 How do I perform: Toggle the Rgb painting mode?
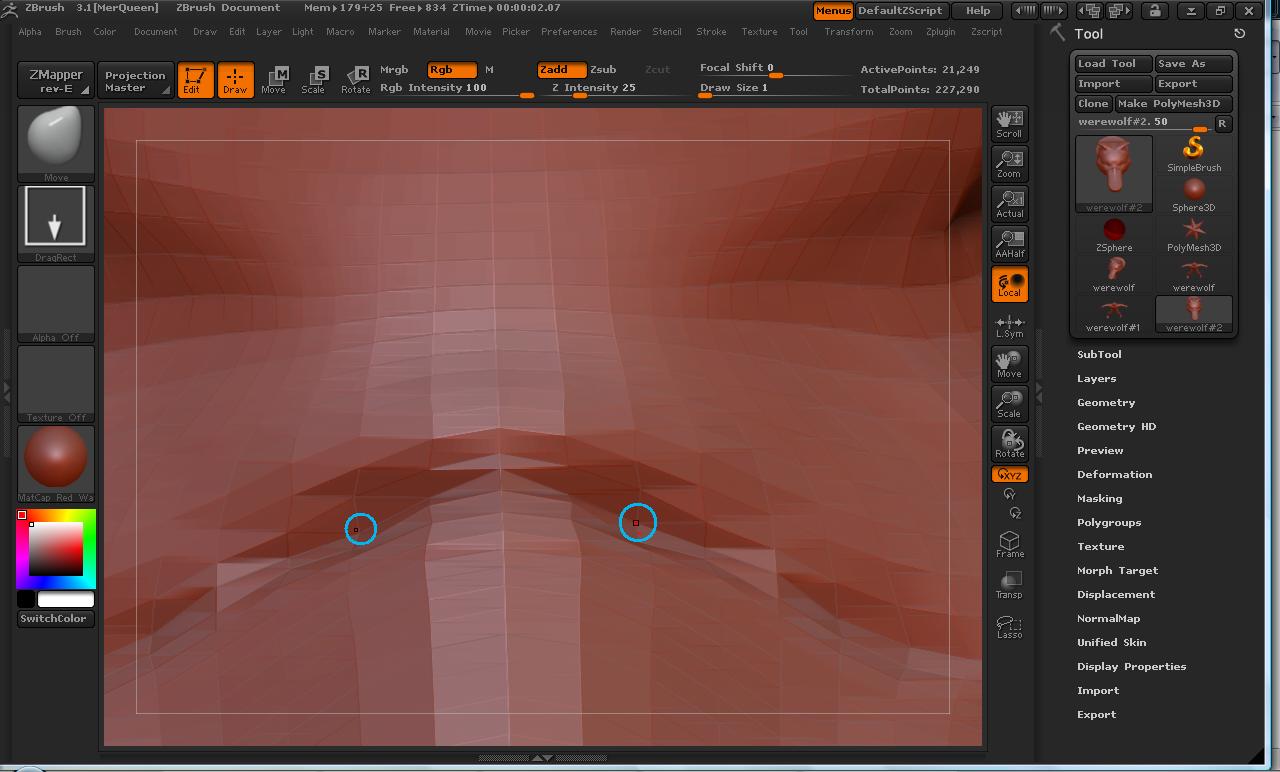tap(451, 69)
